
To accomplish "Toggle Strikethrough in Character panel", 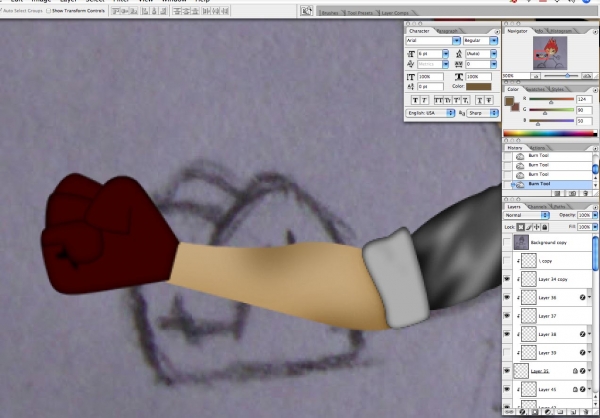I will pyautogui.click(x=489, y=100).
